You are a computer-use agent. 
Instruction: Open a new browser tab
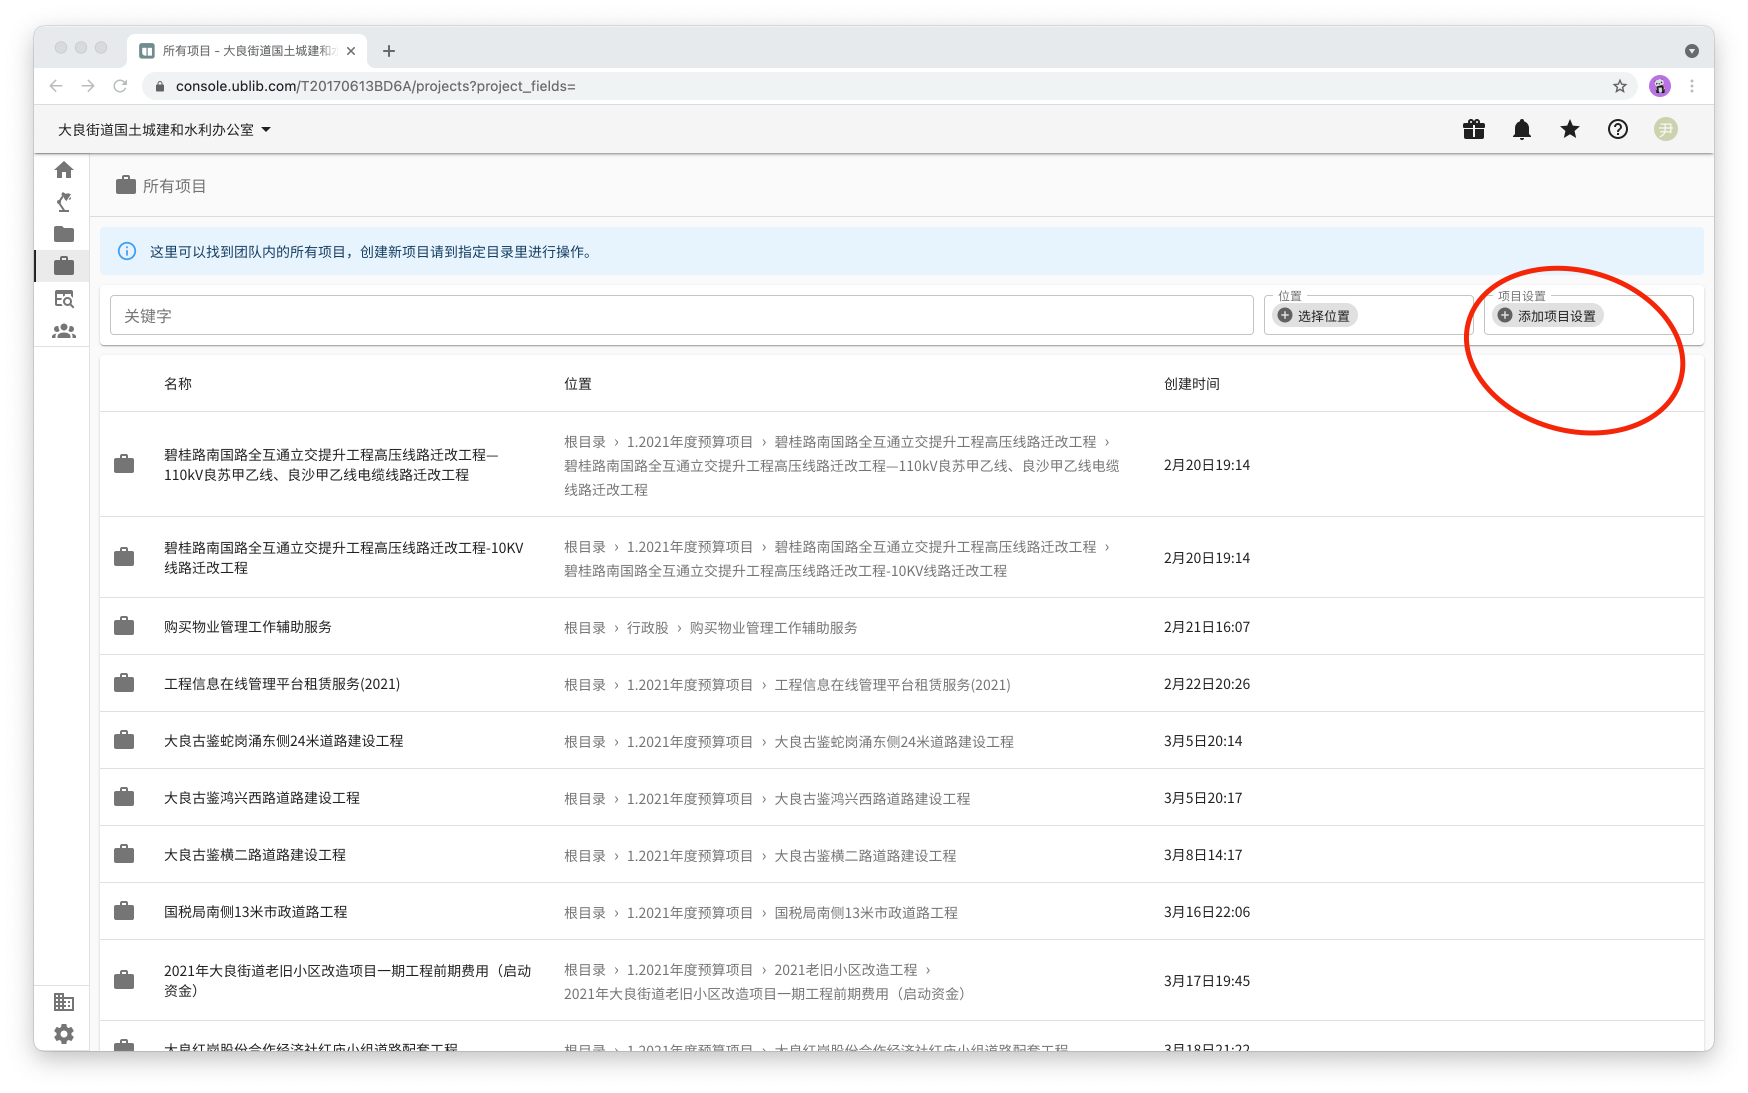389,51
